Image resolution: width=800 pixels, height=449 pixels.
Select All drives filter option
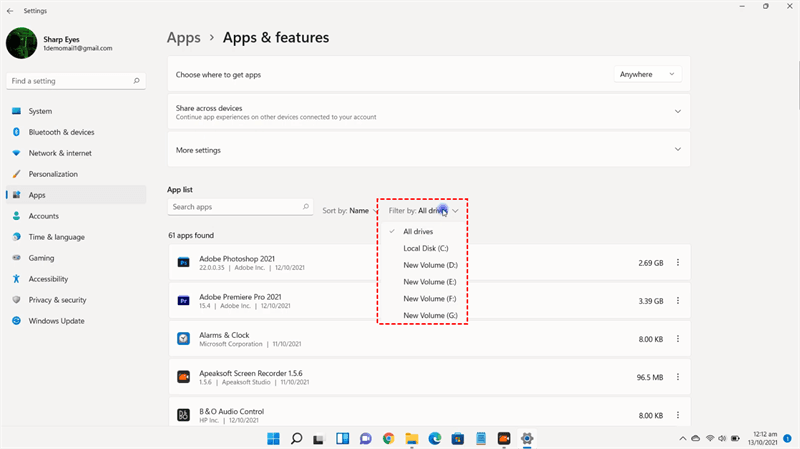(x=418, y=231)
